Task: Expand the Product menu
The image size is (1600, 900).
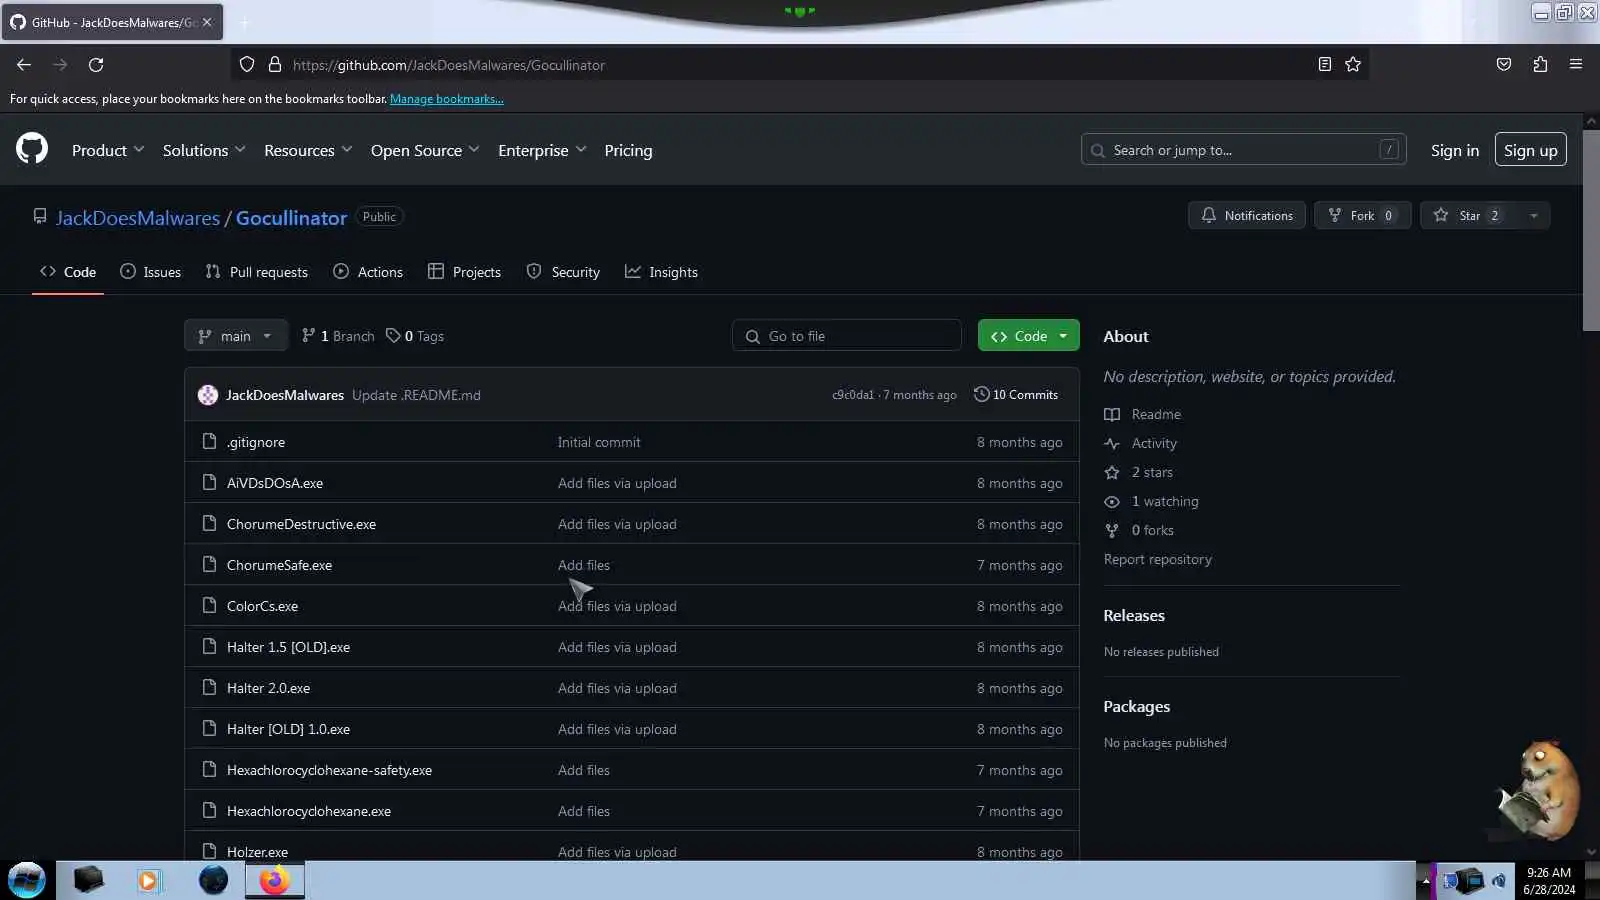Action: [x=108, y=150]
